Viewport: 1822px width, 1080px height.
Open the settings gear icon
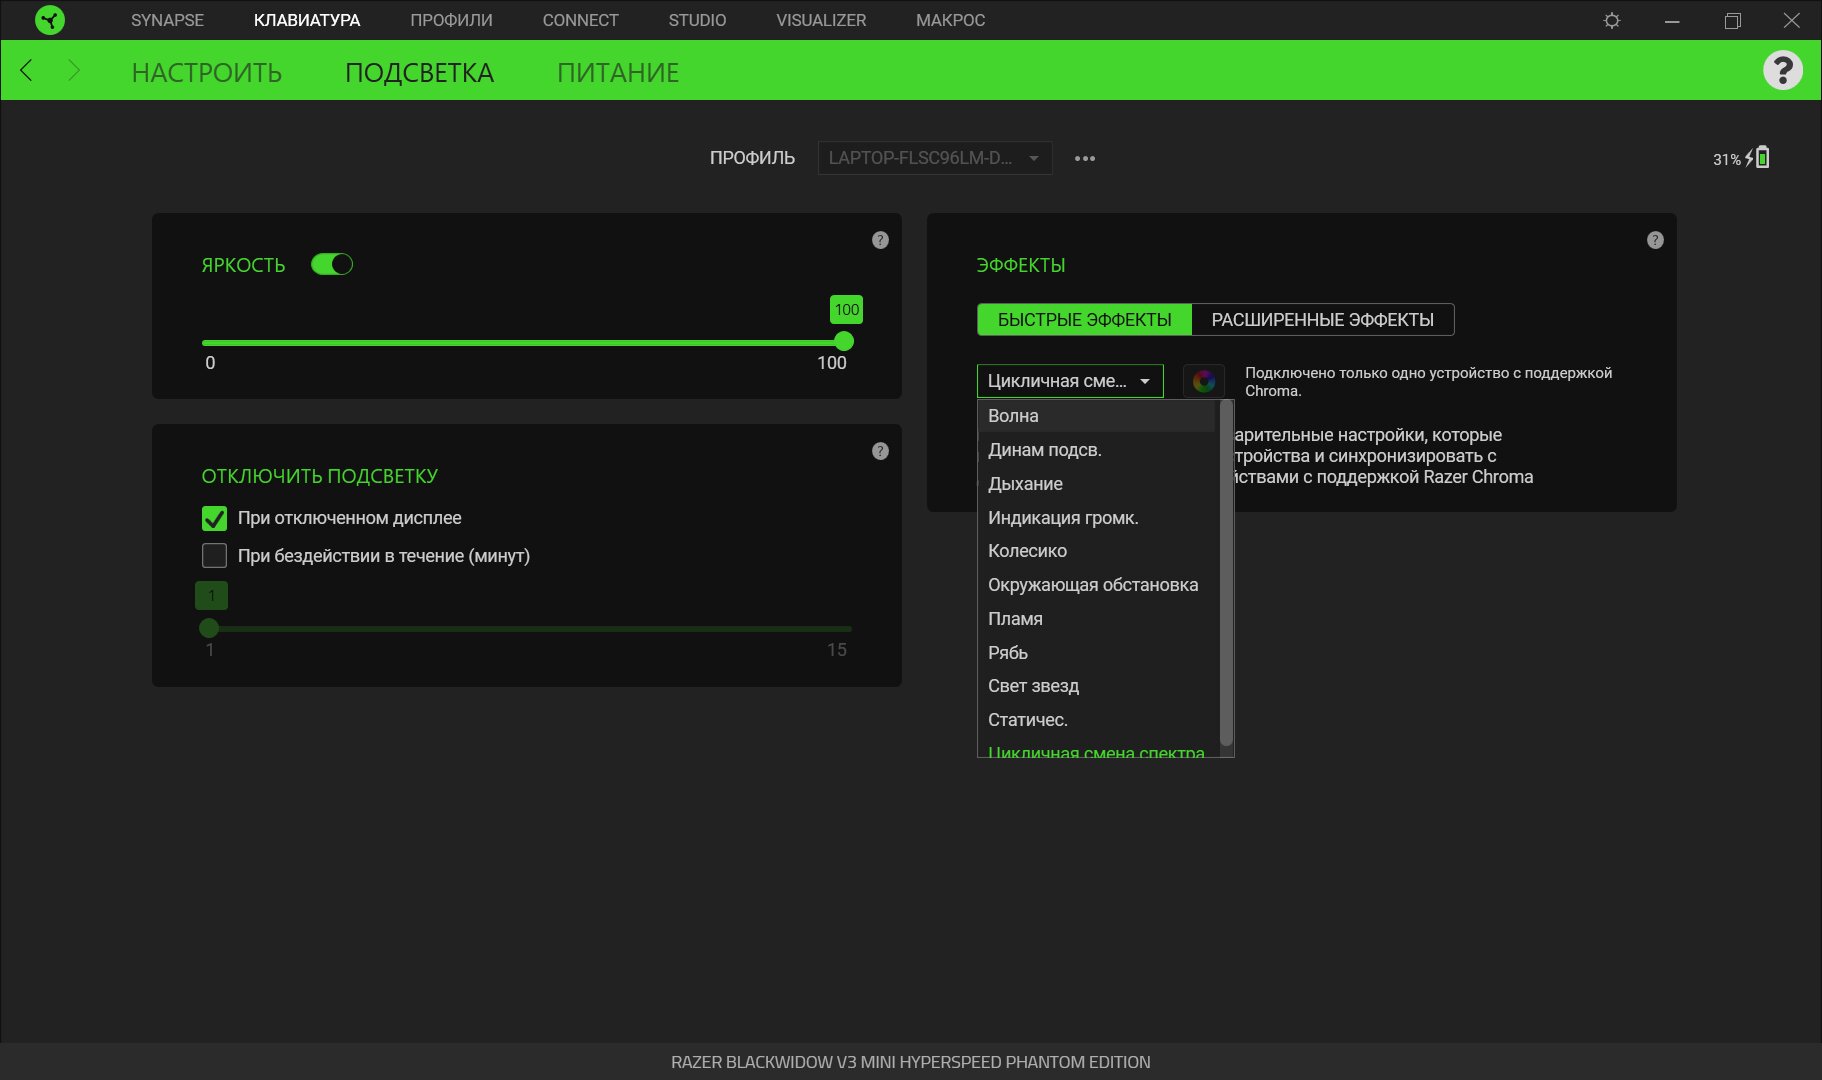pos(1612,20)
